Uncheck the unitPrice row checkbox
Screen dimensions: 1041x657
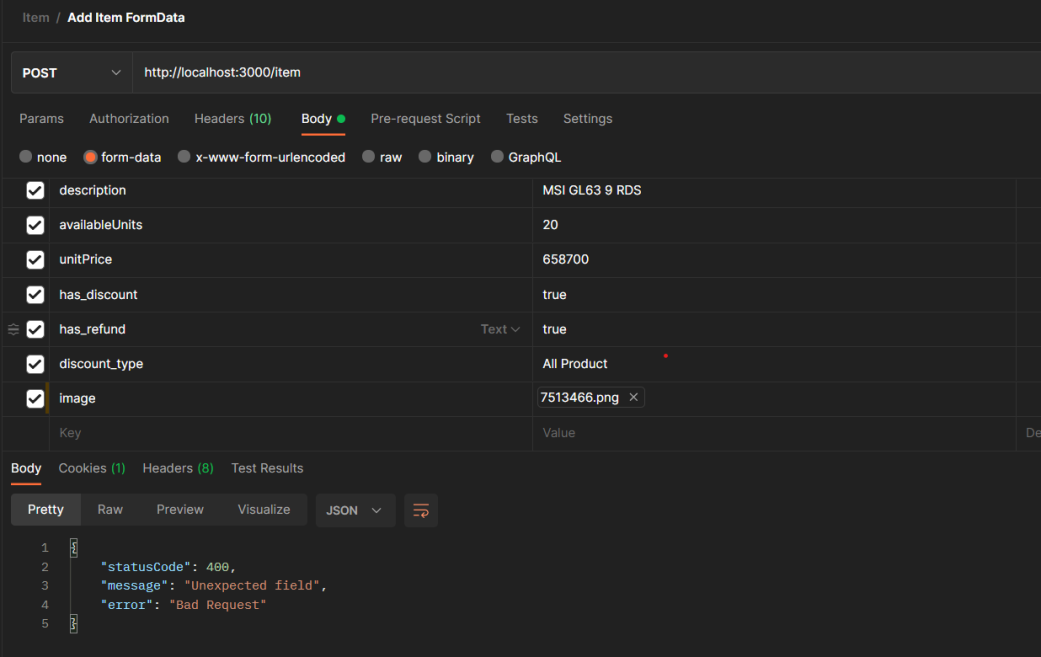coord(35,259)
